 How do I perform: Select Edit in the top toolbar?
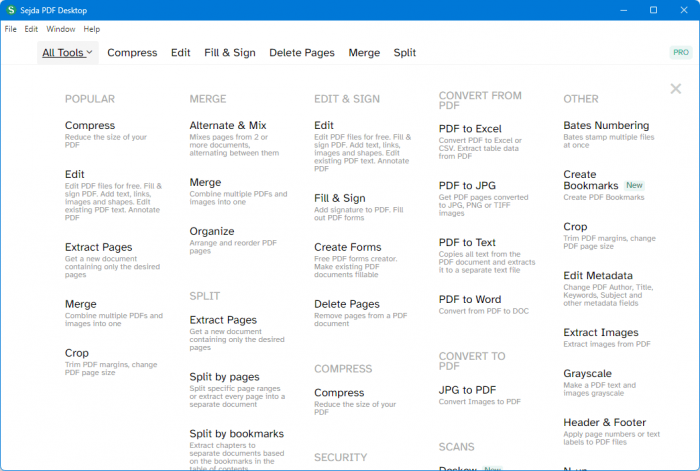click(x=180, y=53)
